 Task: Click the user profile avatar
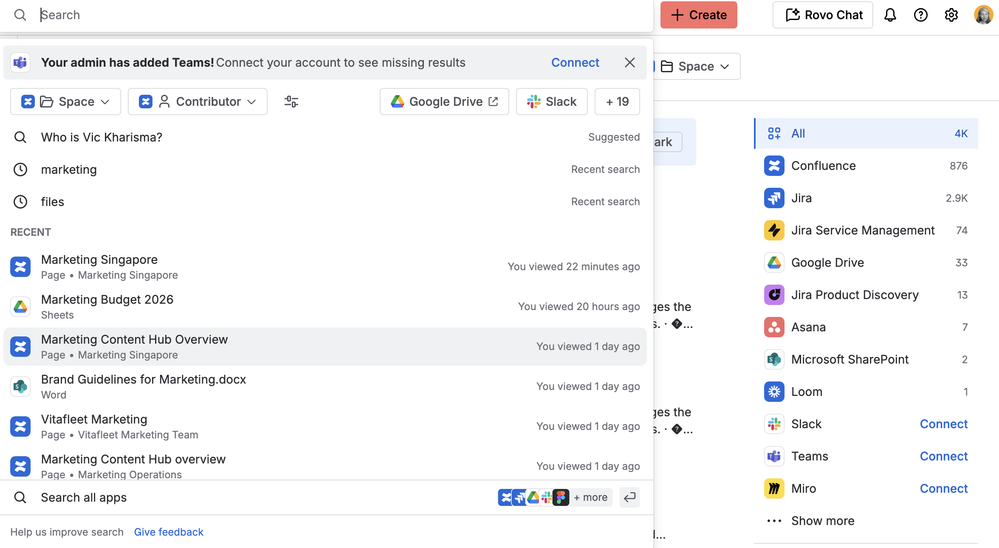click(x=983, y=15)
